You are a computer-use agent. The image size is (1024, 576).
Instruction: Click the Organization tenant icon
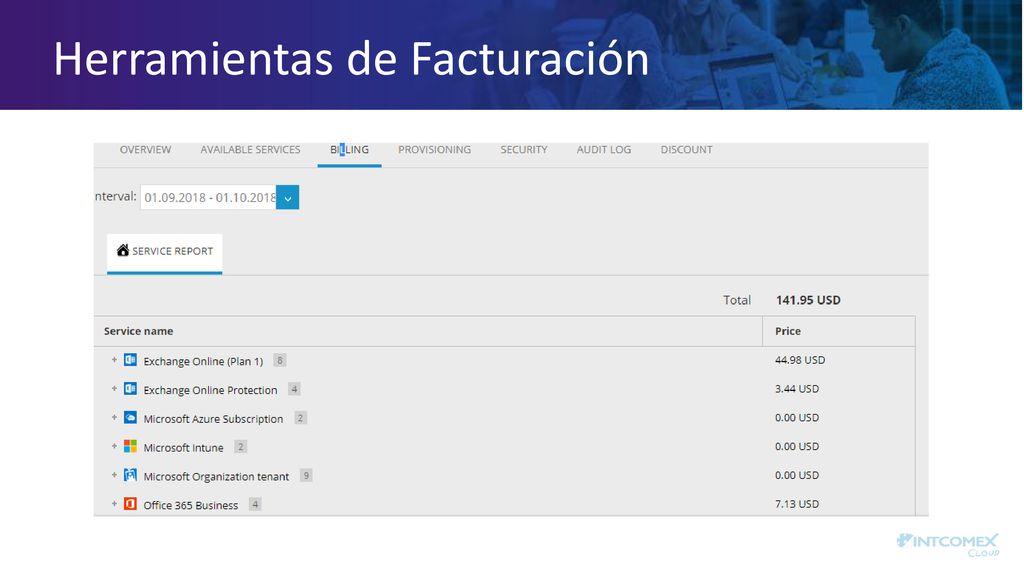(131, 475)
